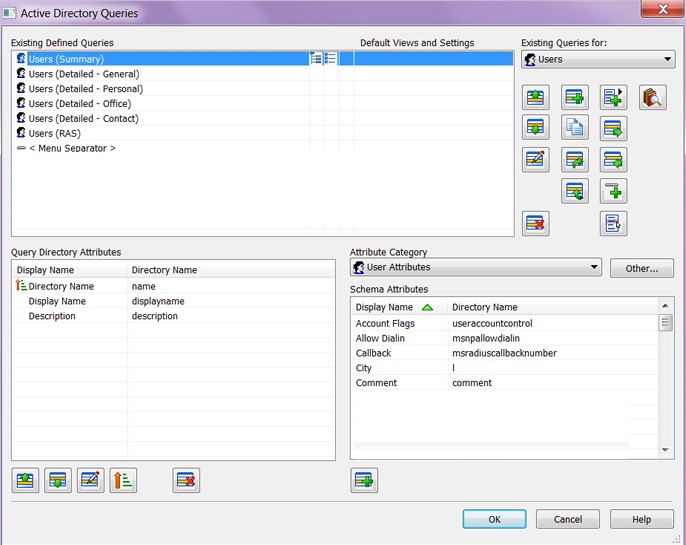The image size is (686, 545).
Task: Select Users (Detailed - Contact) query
Action: pos(262,118)
